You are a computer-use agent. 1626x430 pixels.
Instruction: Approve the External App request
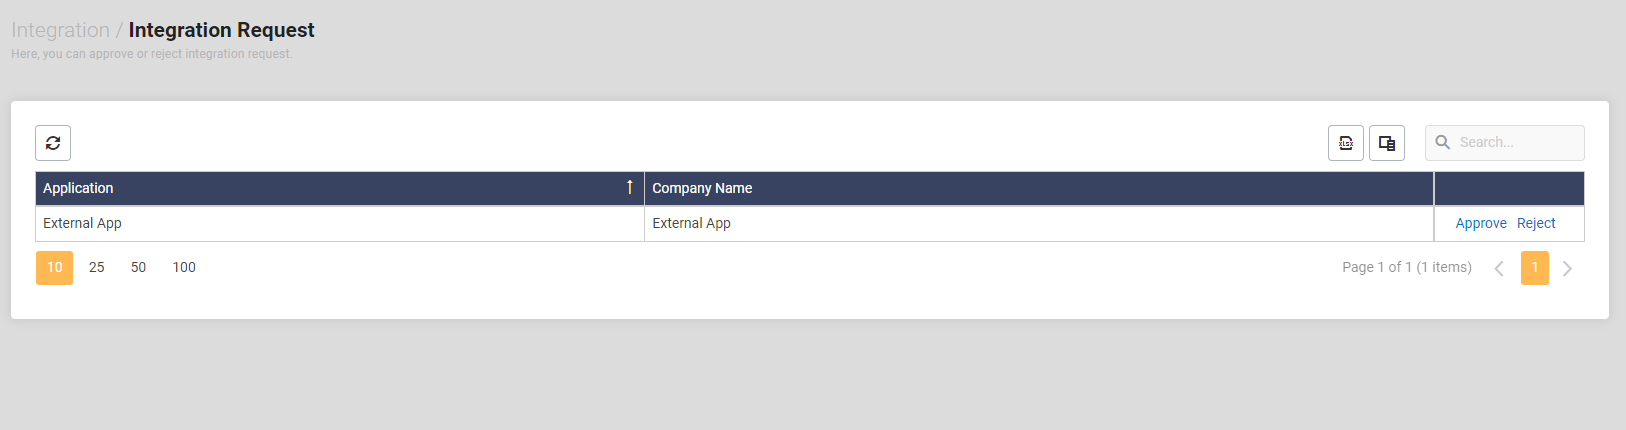click(1480, 224)
